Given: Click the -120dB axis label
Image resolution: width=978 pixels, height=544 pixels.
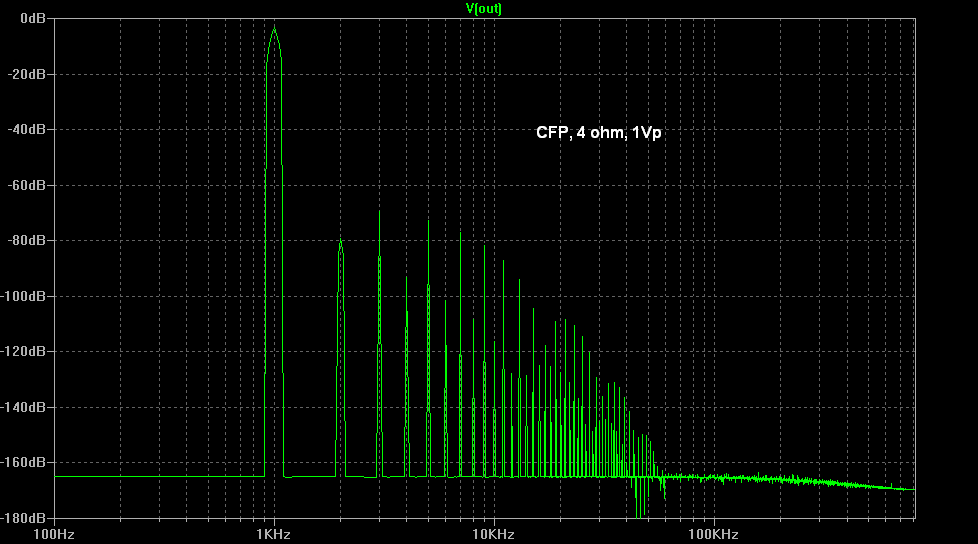Looking at the screenshot, I should 23,352.
